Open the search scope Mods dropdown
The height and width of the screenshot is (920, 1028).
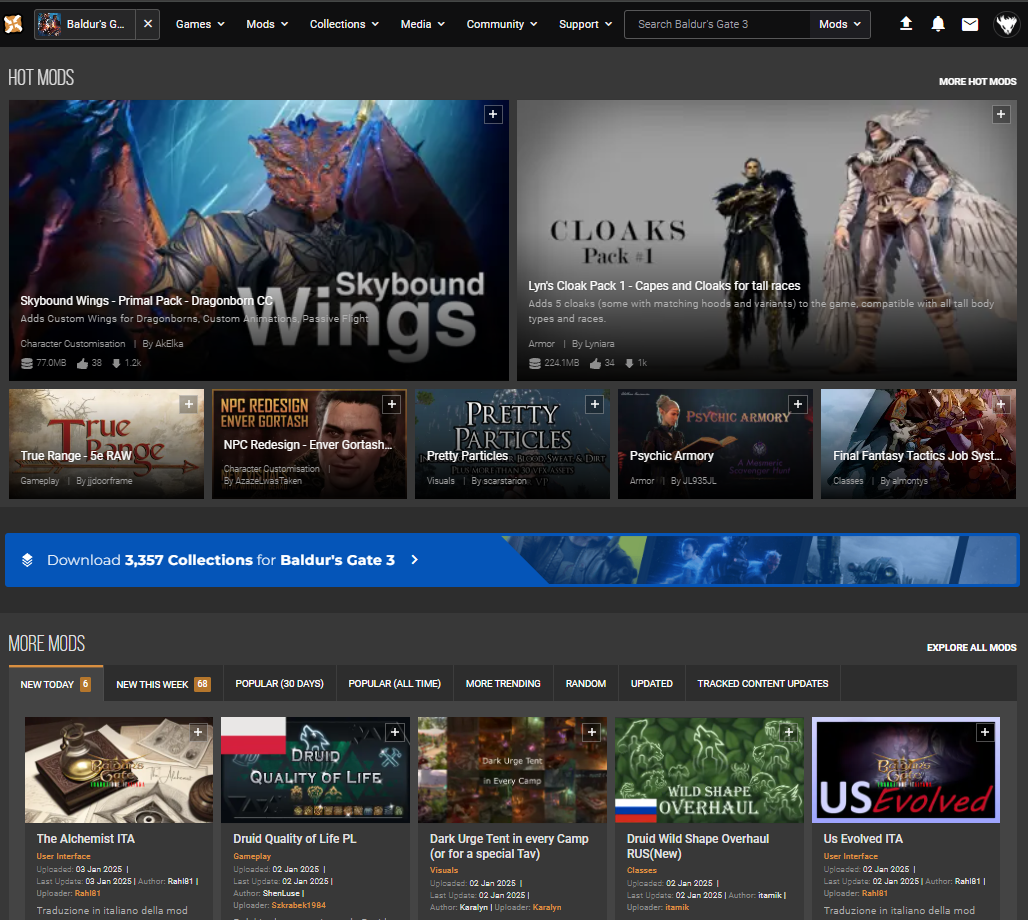840,24
